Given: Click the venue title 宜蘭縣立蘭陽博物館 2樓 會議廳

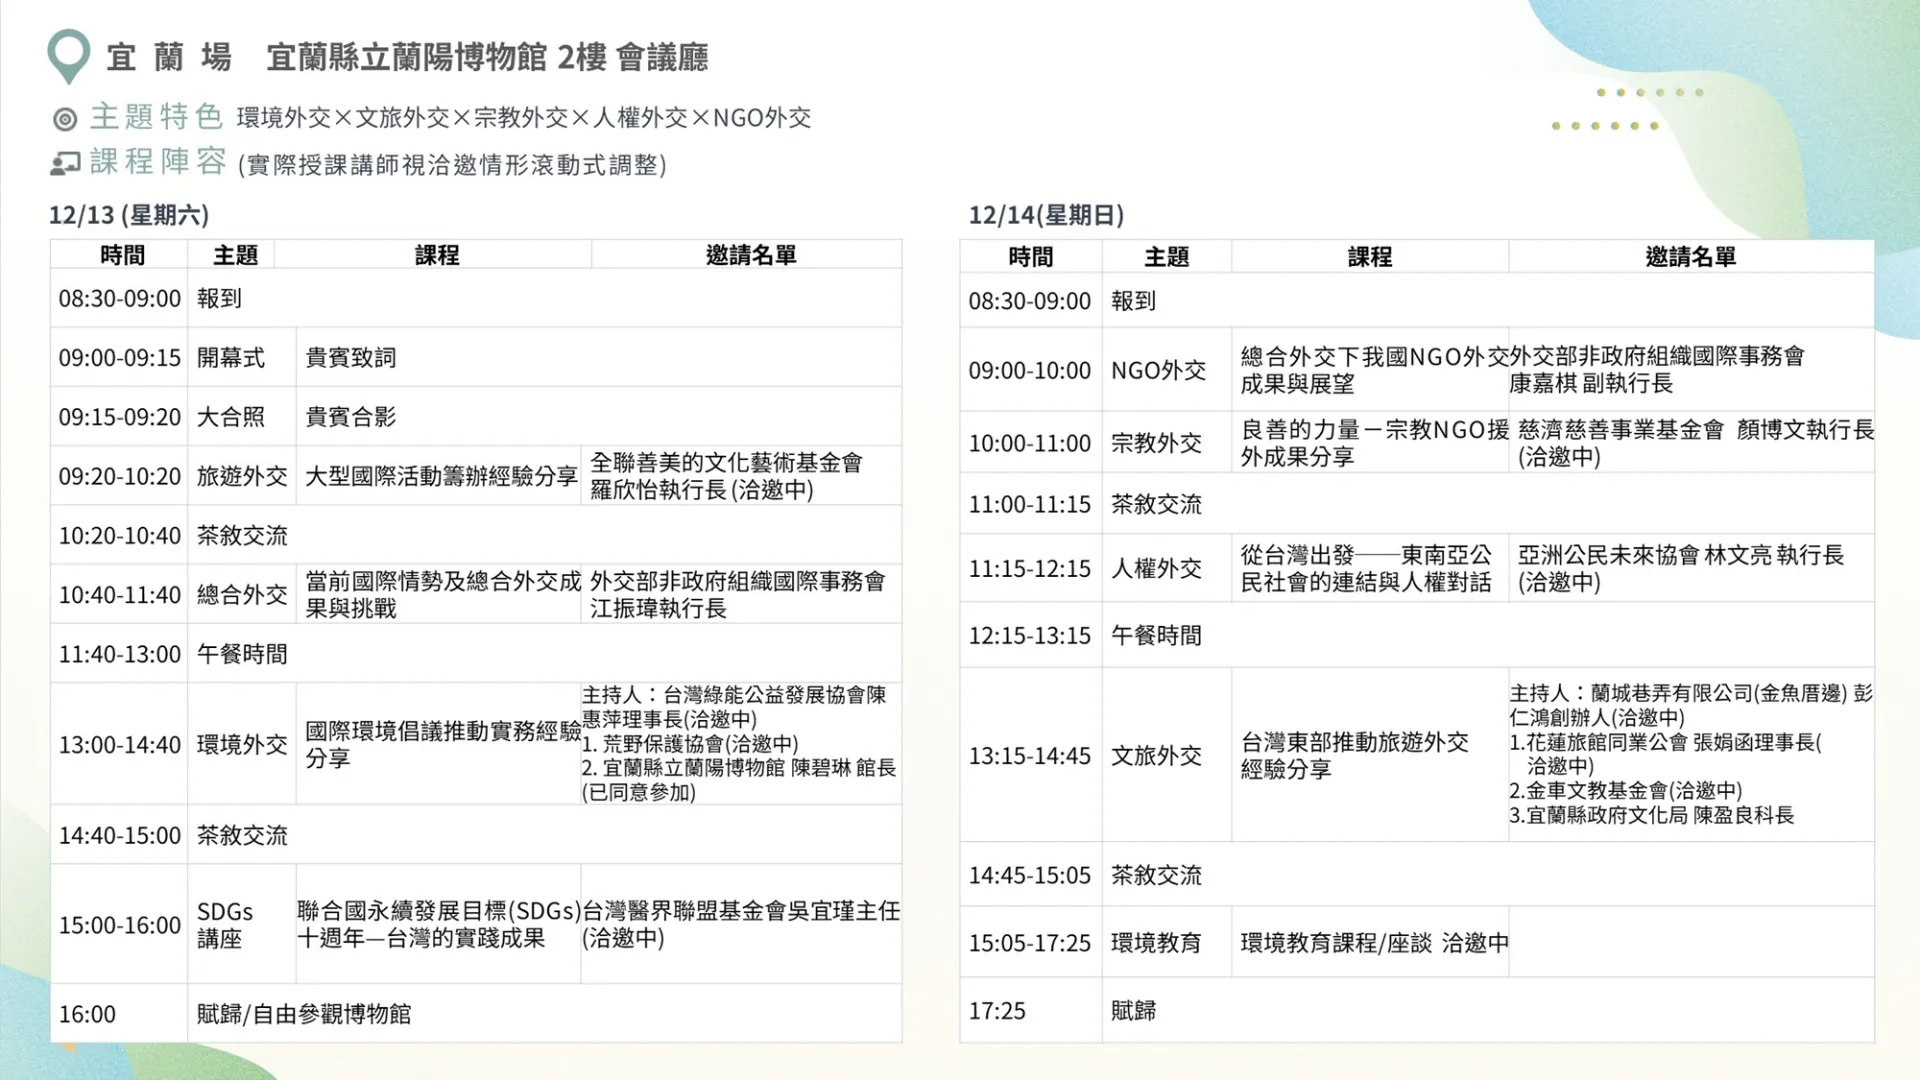Looking at the screenshot, I should point(489,58).
